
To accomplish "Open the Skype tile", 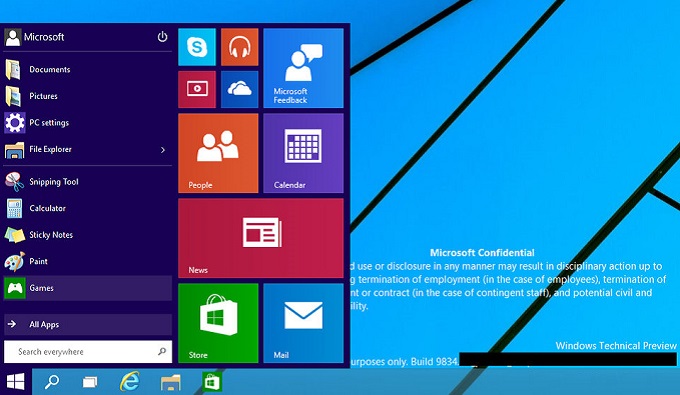I will click(x=196, y=47).
